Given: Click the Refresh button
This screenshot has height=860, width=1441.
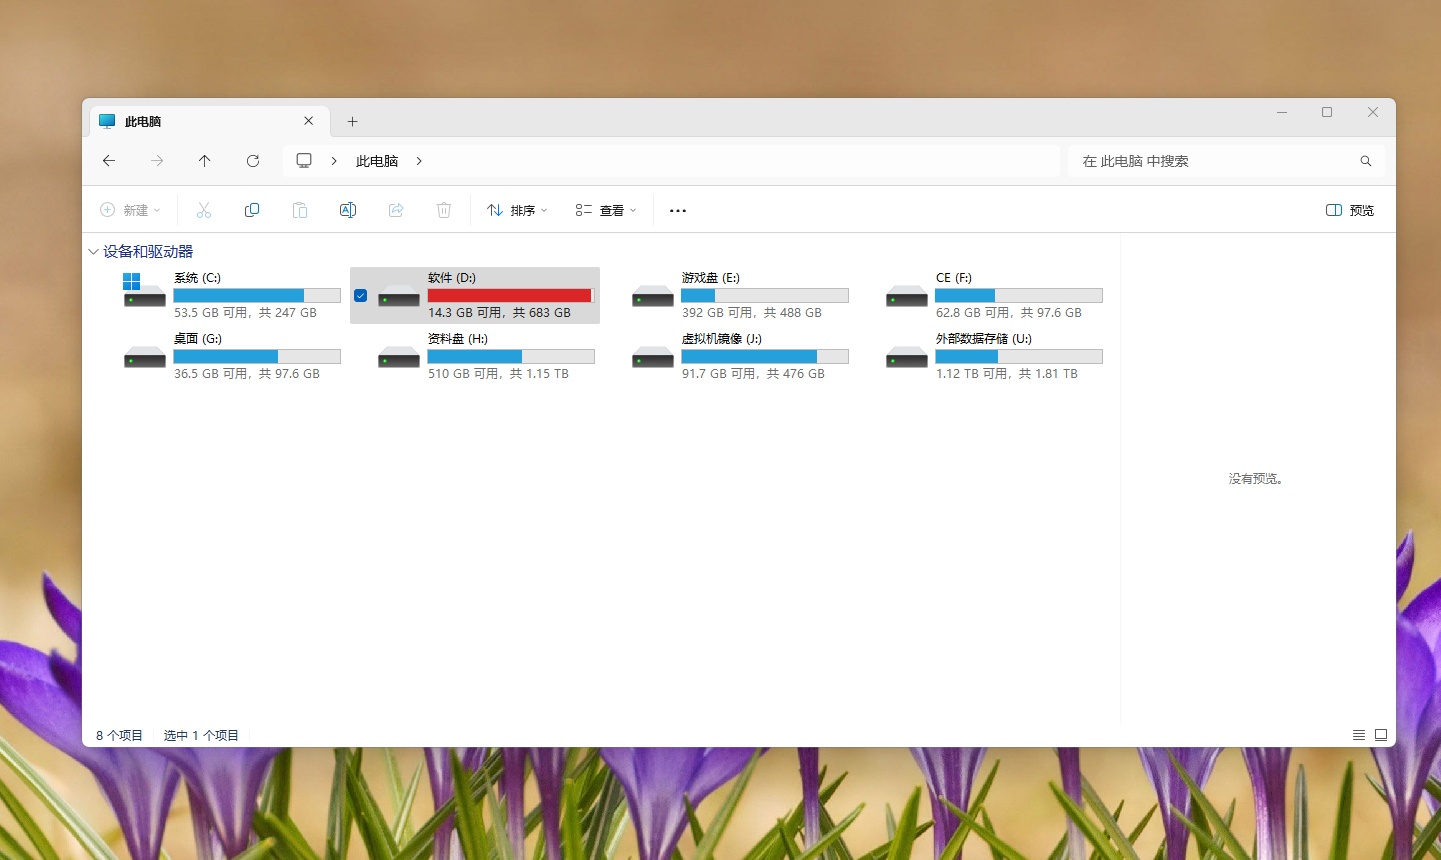Looking at the screenshot, I should click(253, 161).
